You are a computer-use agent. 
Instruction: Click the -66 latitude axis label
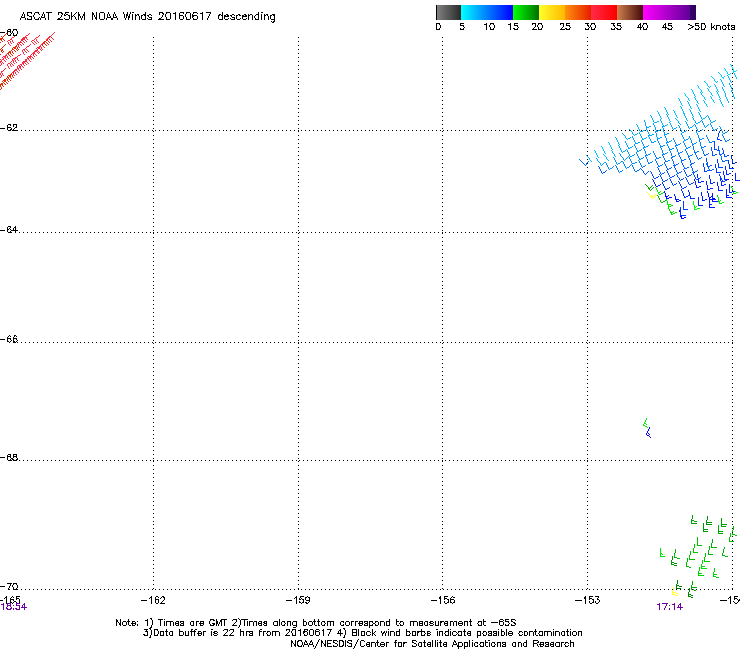[9, 340]
